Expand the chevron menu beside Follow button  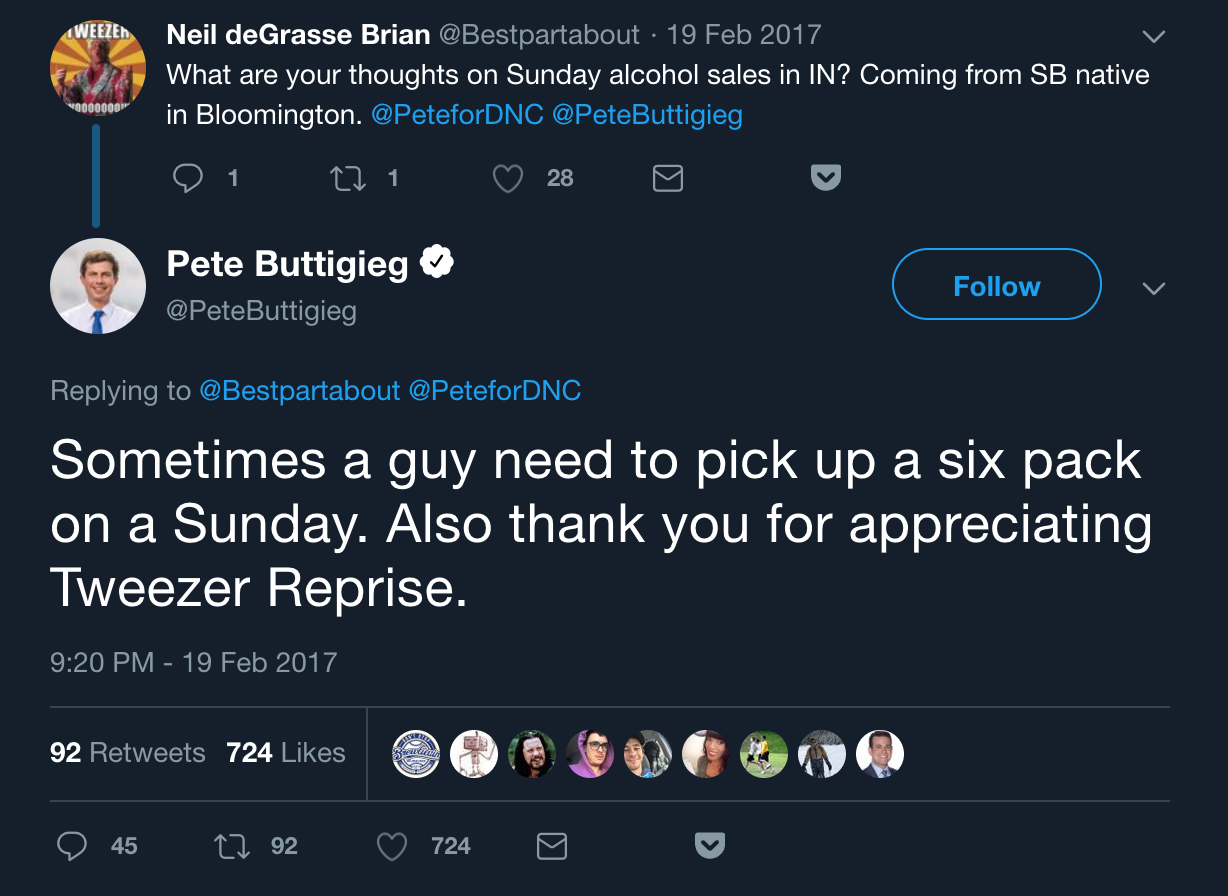pos(1154,288)
